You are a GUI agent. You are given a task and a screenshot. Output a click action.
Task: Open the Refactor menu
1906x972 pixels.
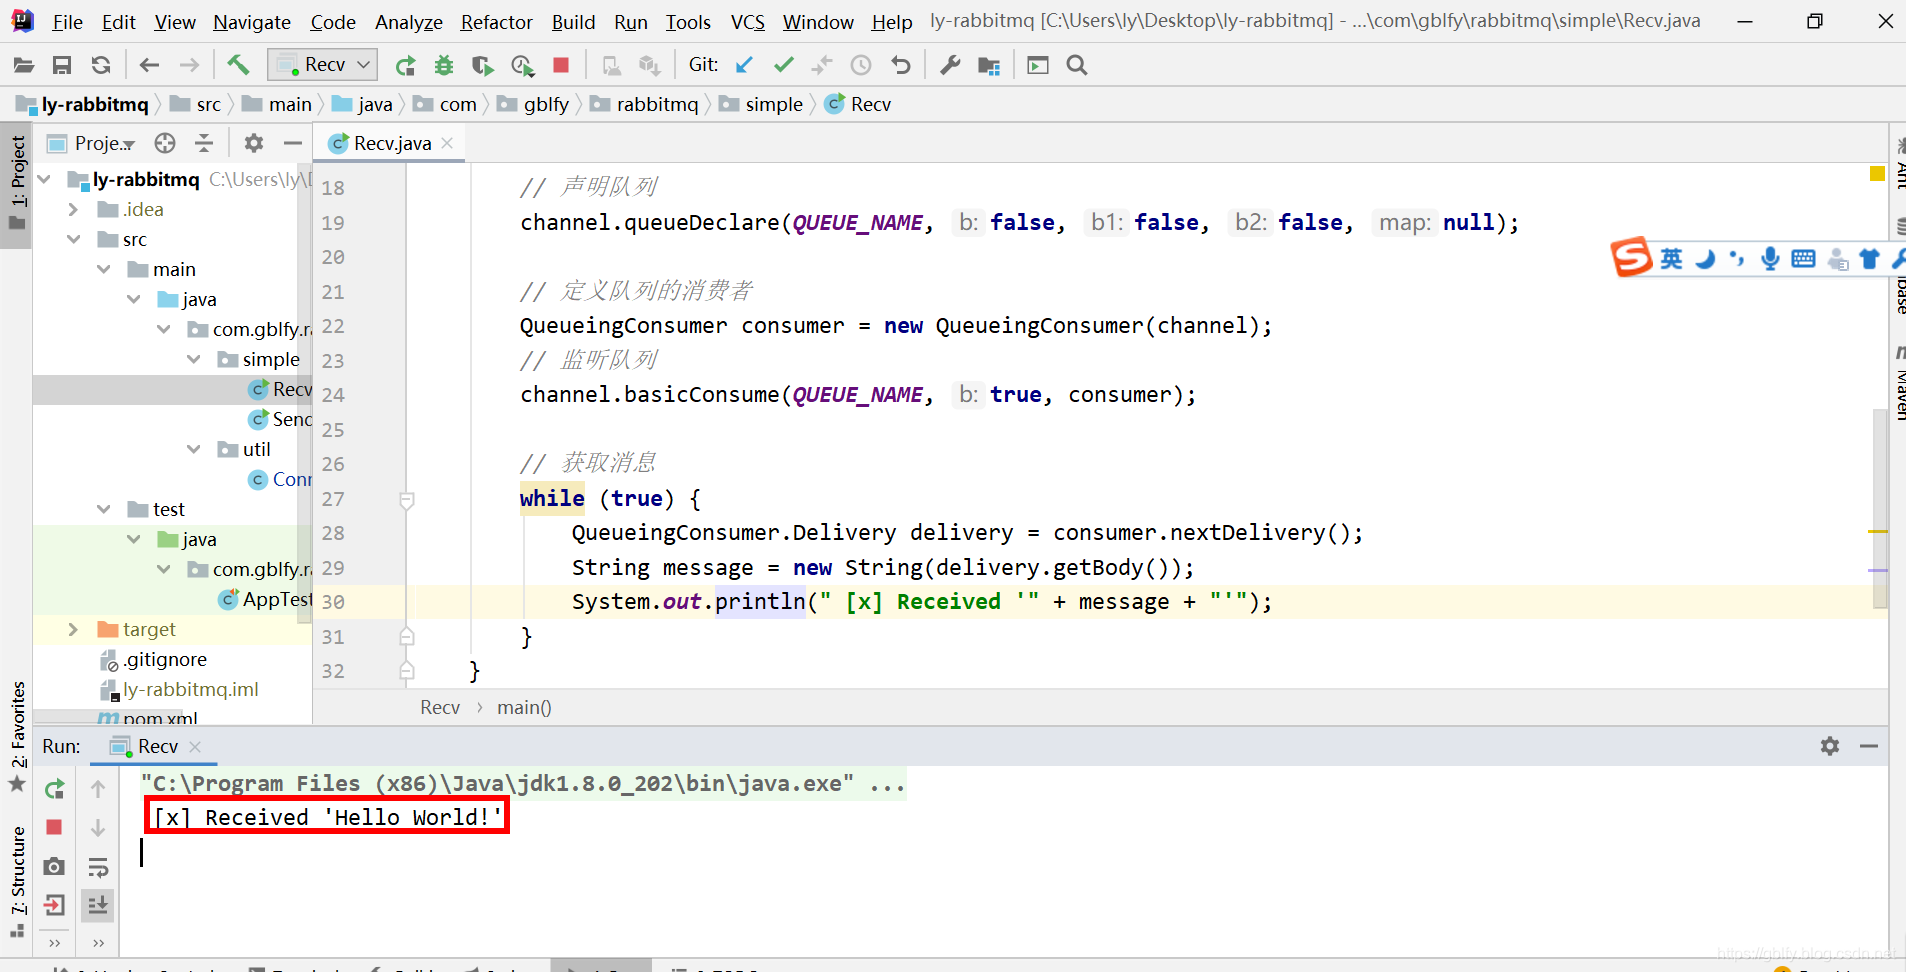click(x=496, y=22)
